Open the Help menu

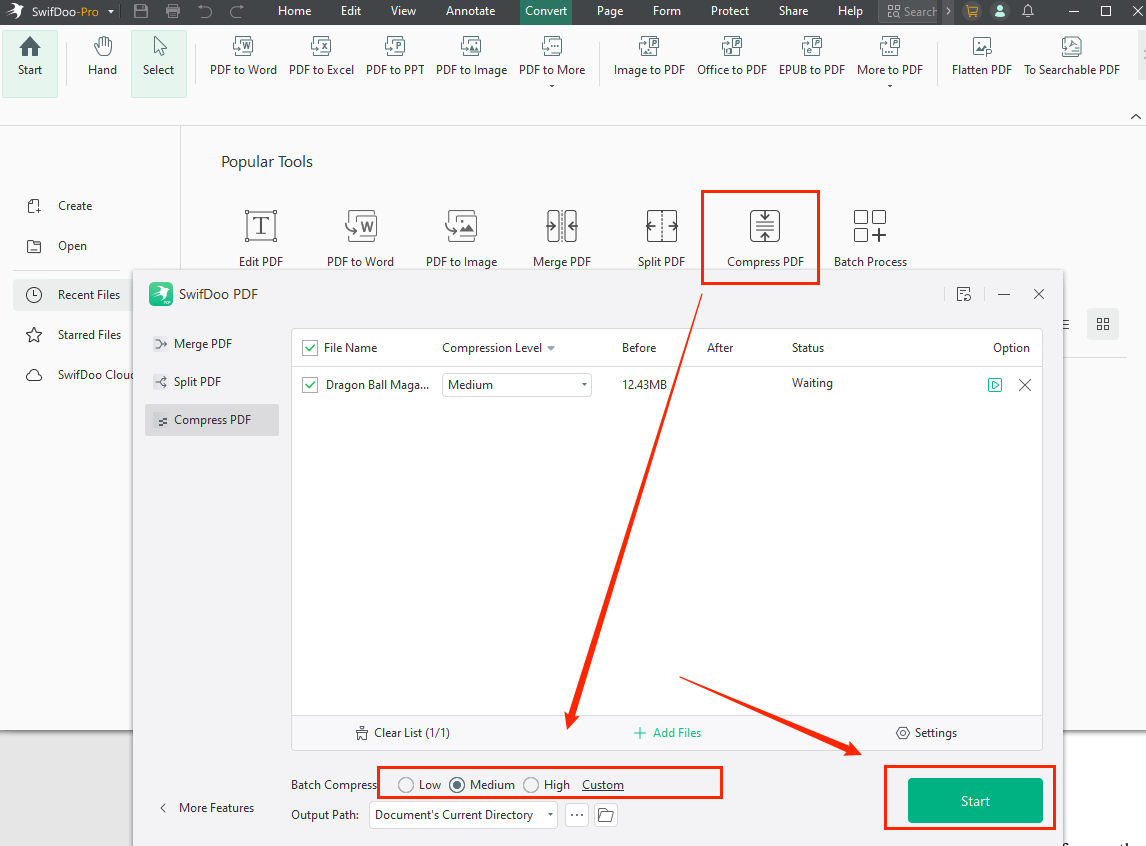[x=850, y=11]
